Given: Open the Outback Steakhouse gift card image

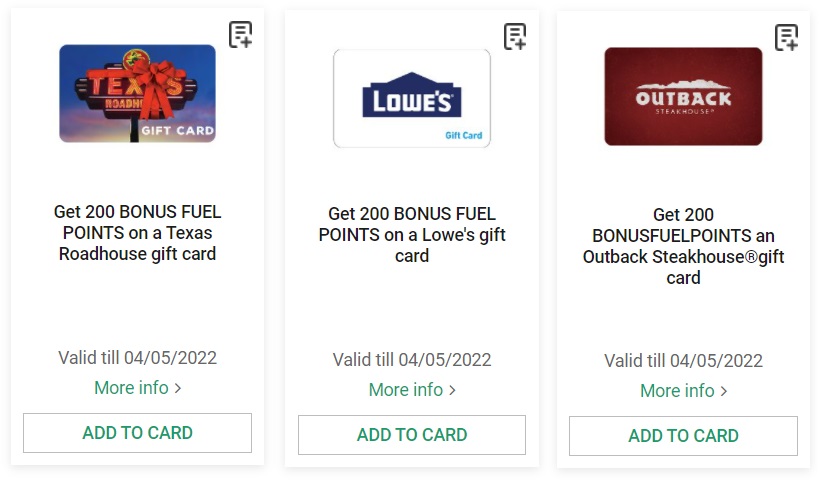Looking at the screenshot, I should point(684,96).
